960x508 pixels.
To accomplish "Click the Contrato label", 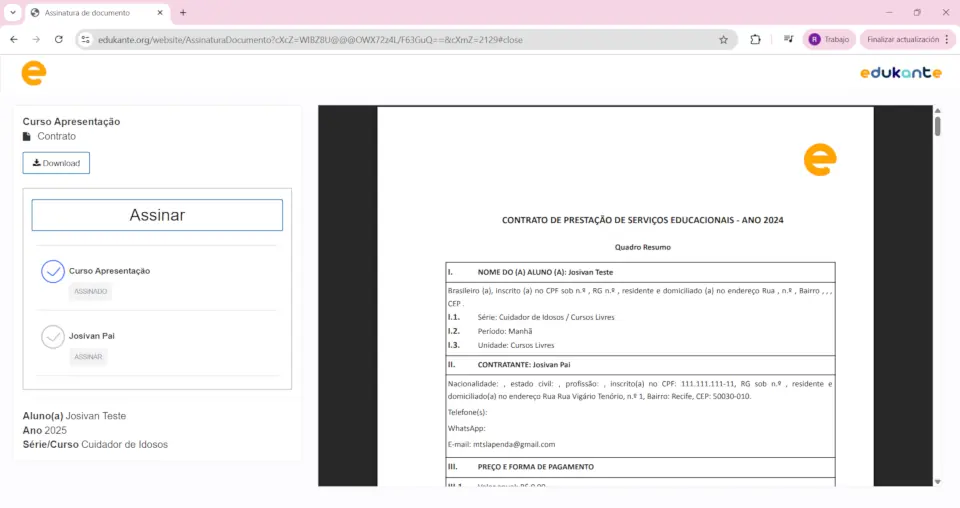I will click(x=56, y=136).
